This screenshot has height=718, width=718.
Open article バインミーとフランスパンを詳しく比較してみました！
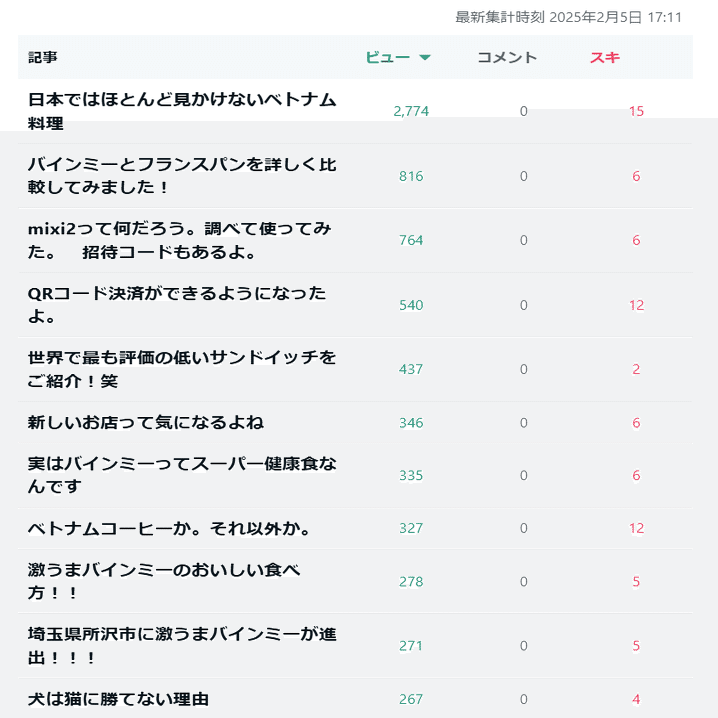point(182,176)
